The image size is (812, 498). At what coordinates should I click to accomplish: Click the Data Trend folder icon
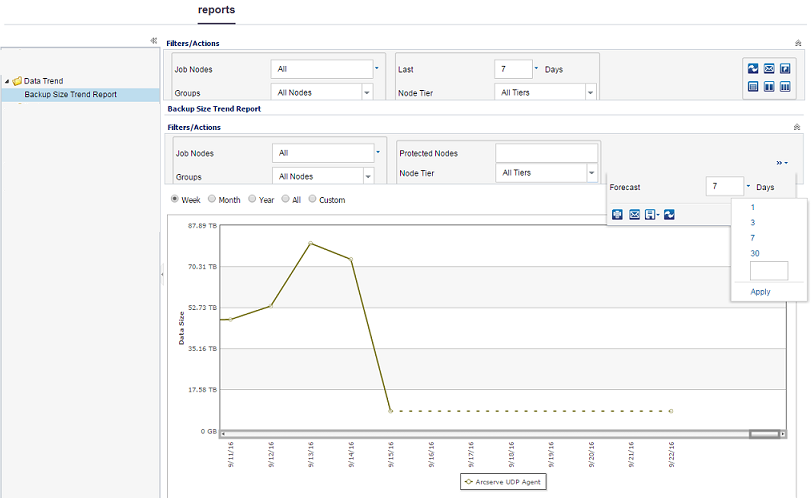[x=17, y=81]
